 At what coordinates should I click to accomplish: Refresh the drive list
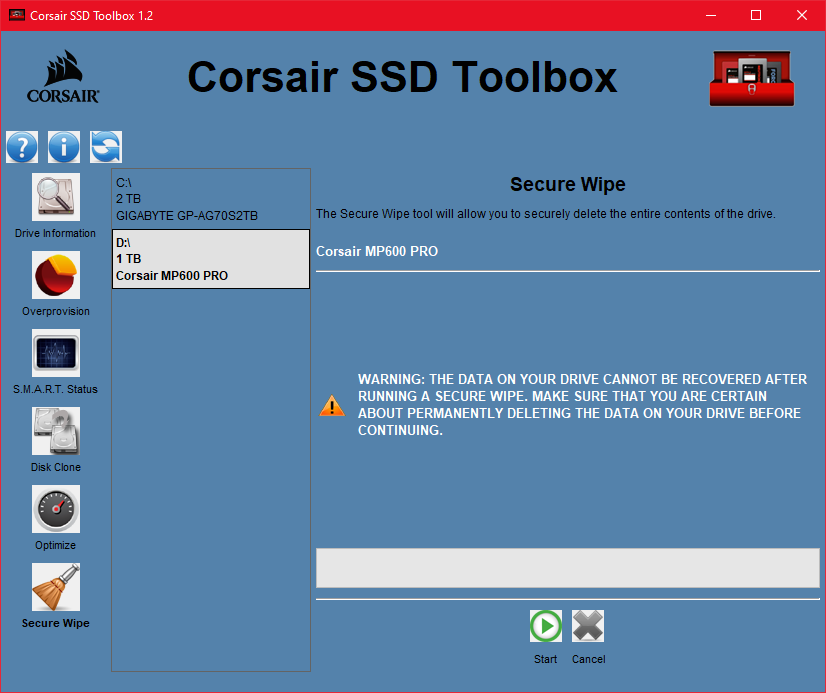(106, 147)
